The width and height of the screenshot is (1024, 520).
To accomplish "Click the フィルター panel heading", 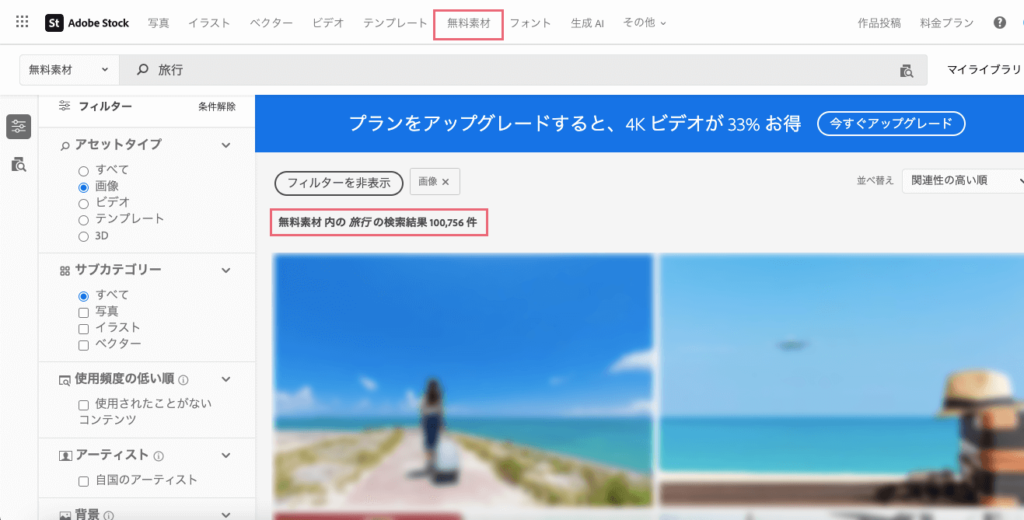I will pyautogui.click(x=105, y=106).
